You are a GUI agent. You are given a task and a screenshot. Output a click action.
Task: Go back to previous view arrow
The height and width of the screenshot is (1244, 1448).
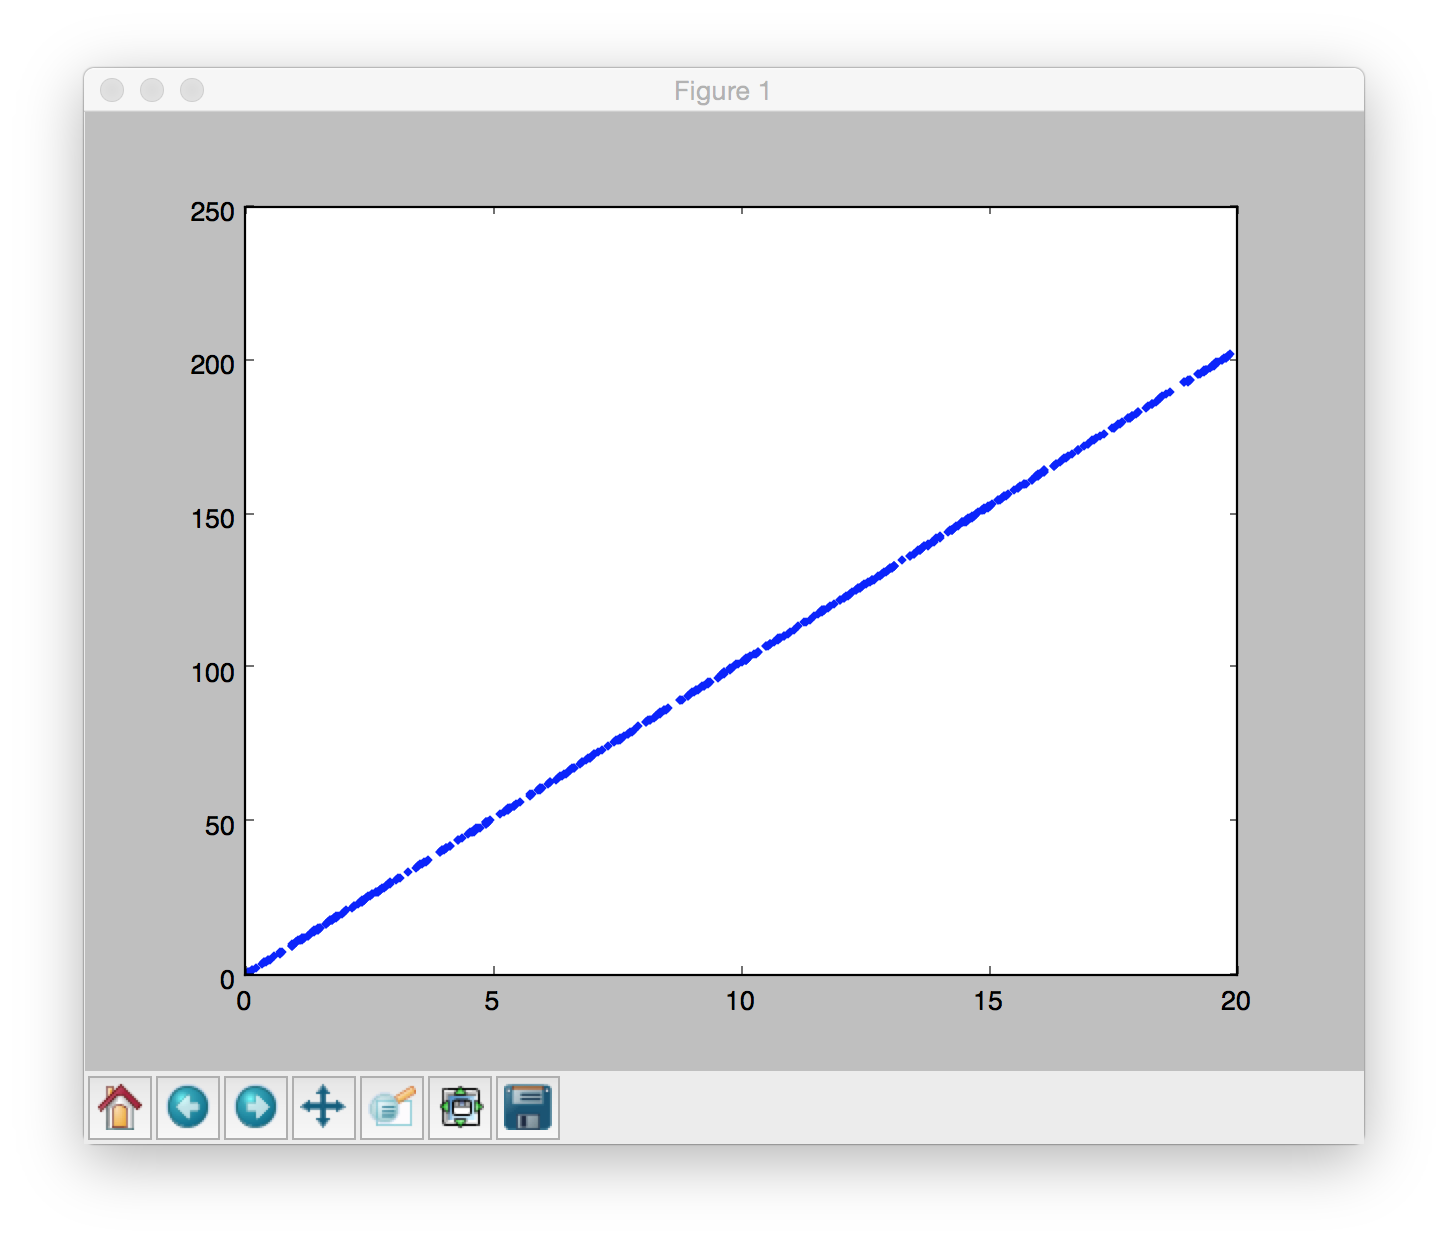pos(188,1107)
